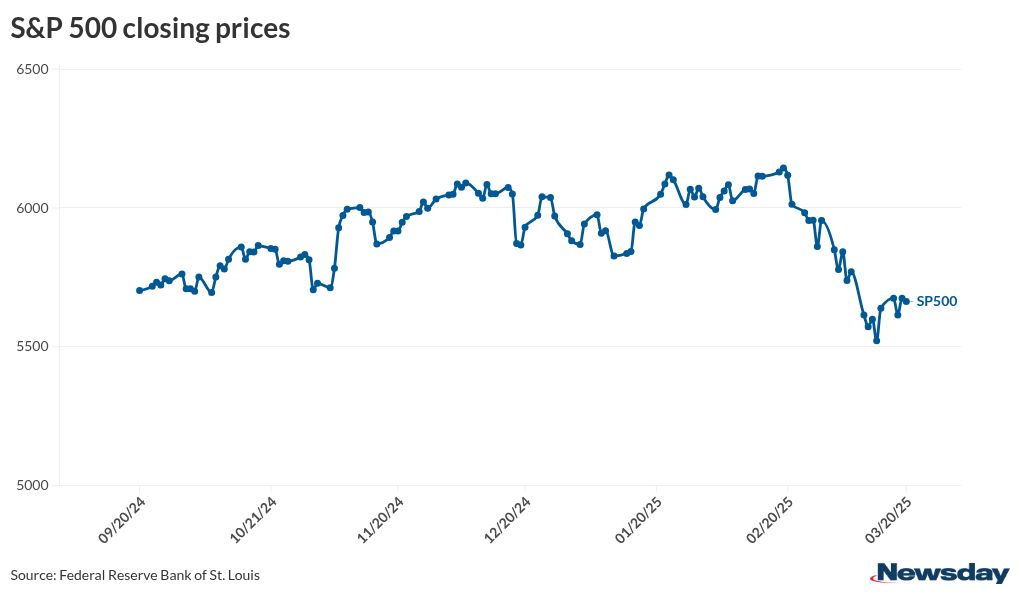This screenshot has width=1020, height=597.
Task: Click the 6500 y-axis value label
Action: click(33, 69)
